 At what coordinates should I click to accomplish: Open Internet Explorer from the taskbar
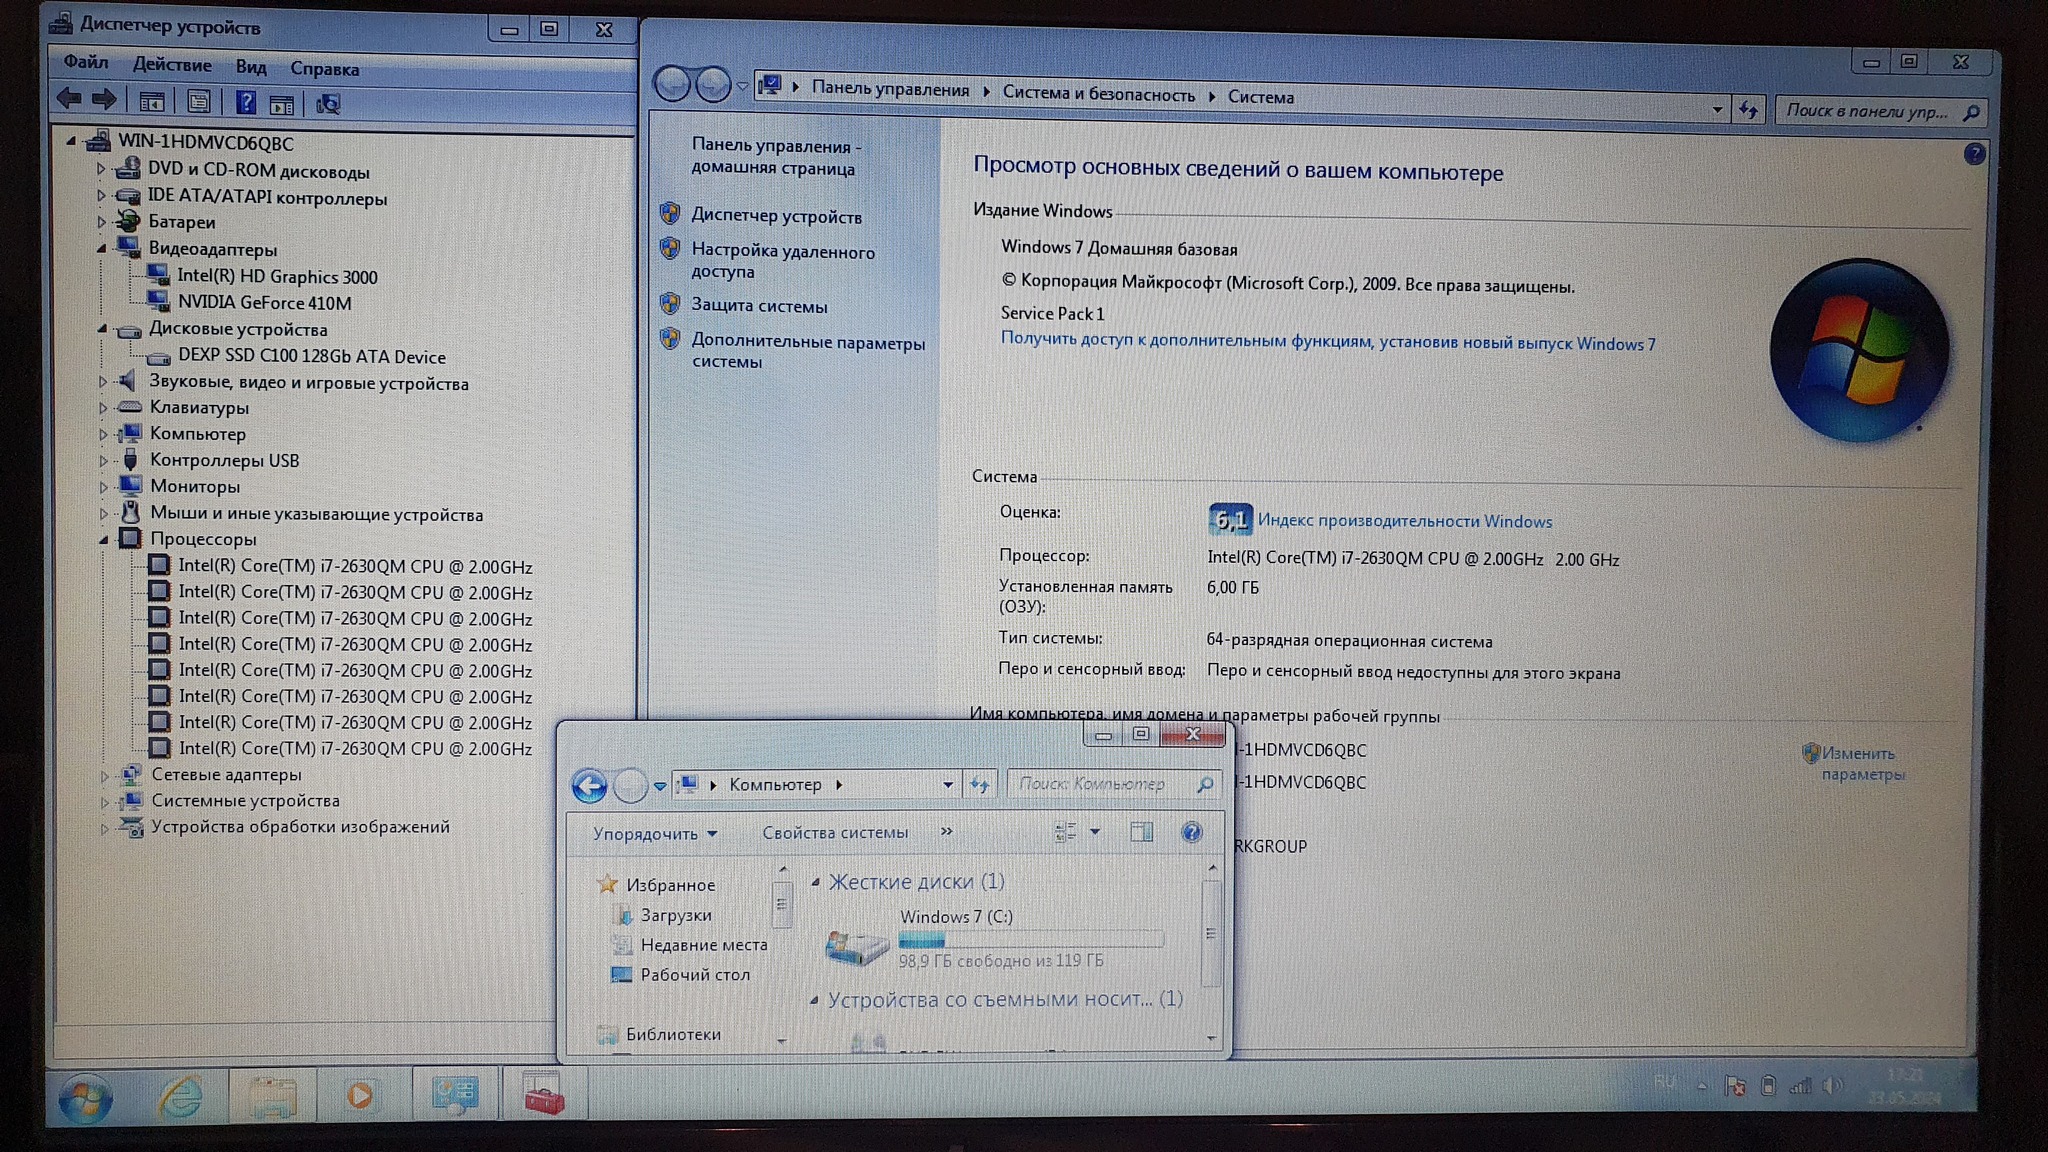(x=180, y=1097)
